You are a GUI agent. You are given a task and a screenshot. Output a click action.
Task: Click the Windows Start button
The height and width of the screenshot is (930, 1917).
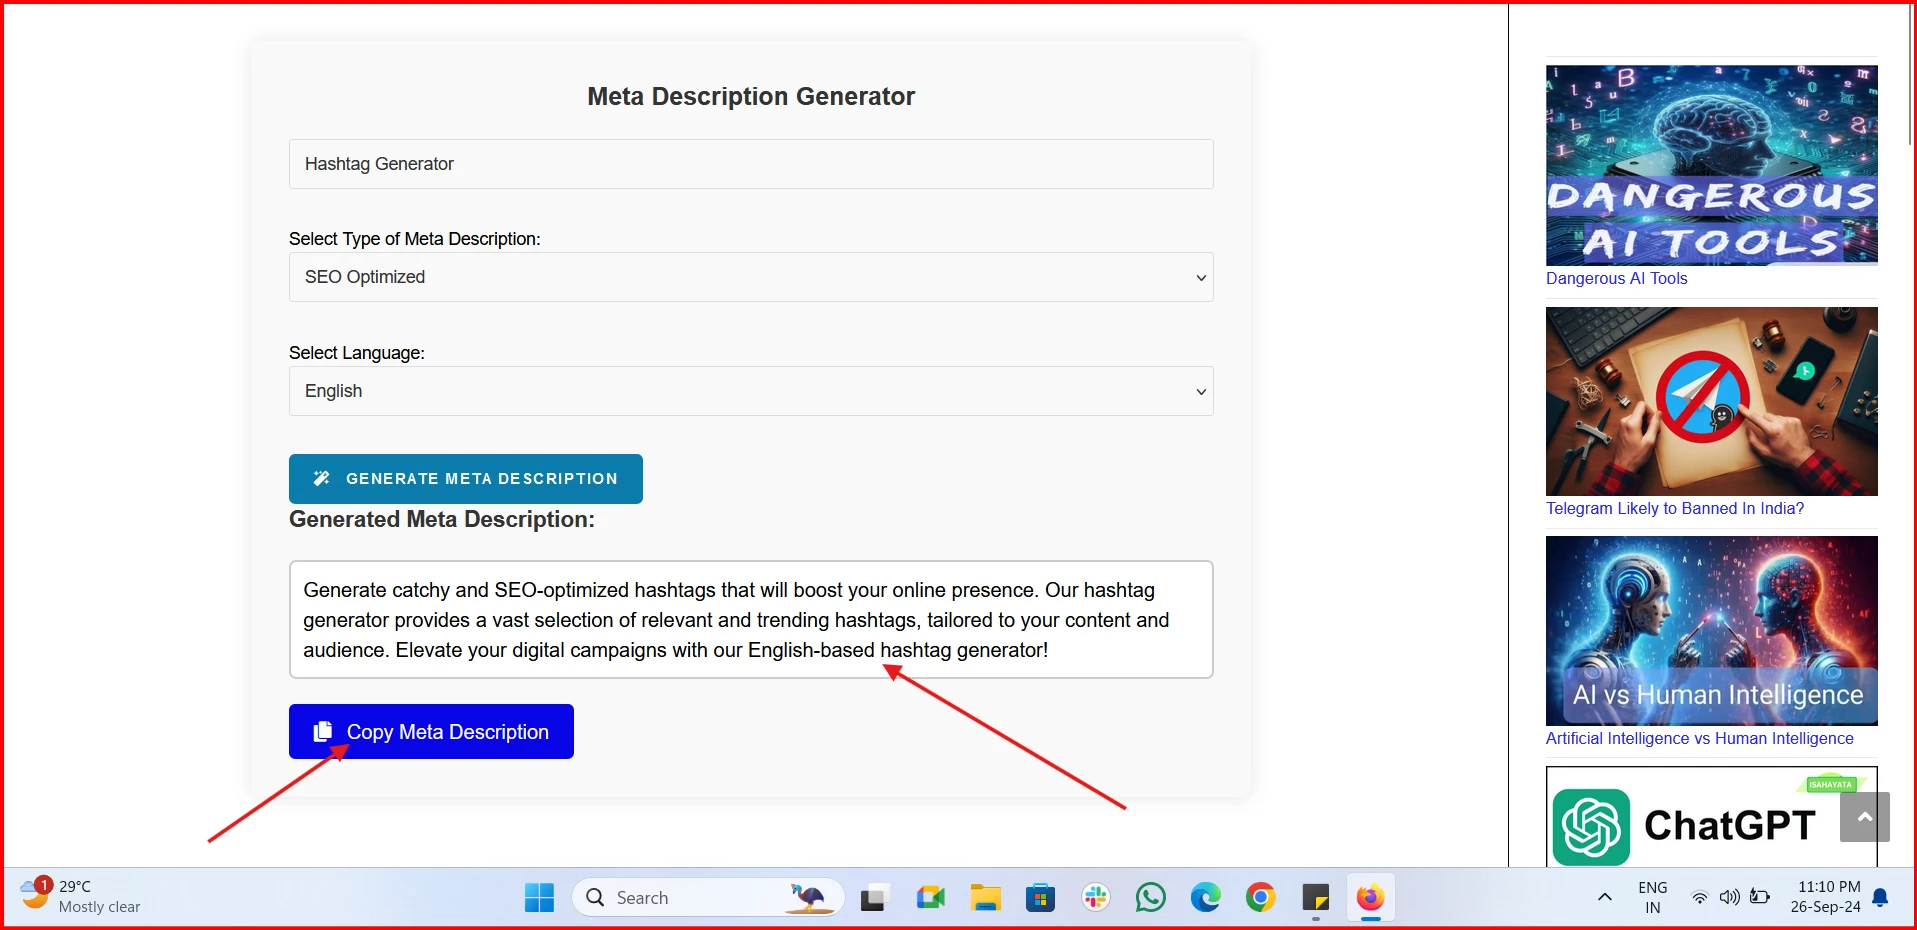click(x=538, y=897)
